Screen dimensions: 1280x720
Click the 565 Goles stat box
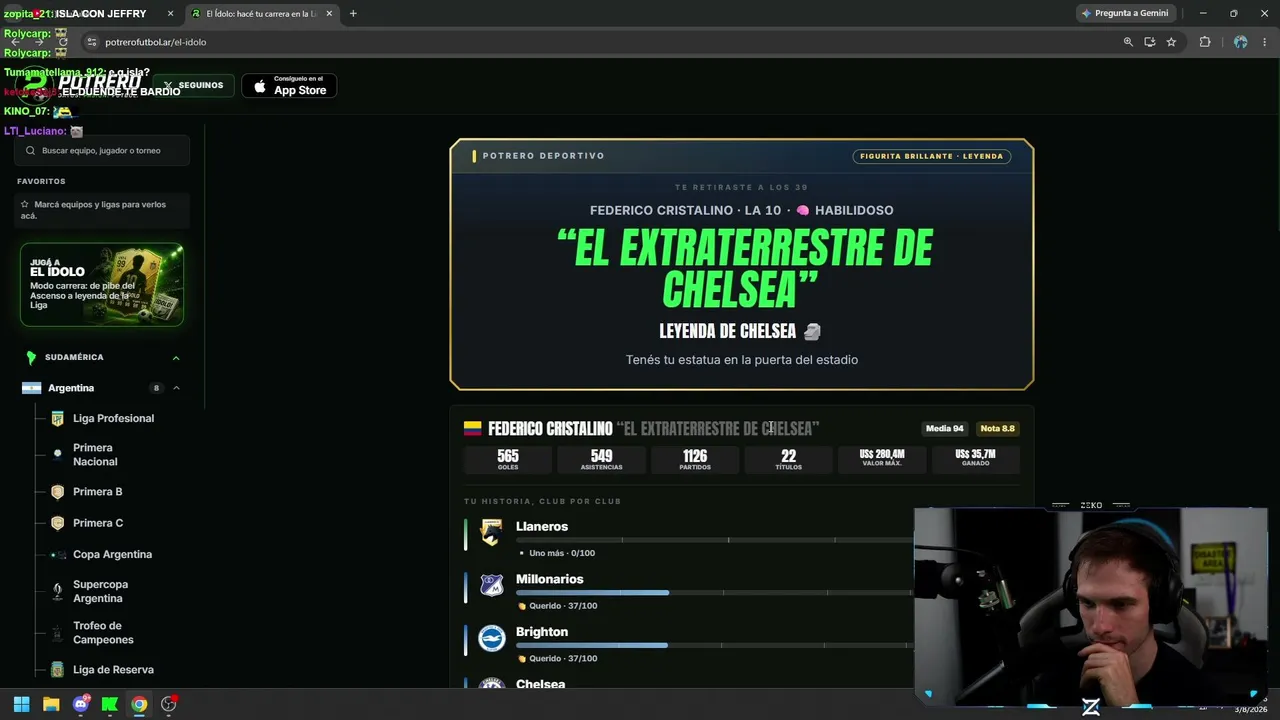(508, 459)
